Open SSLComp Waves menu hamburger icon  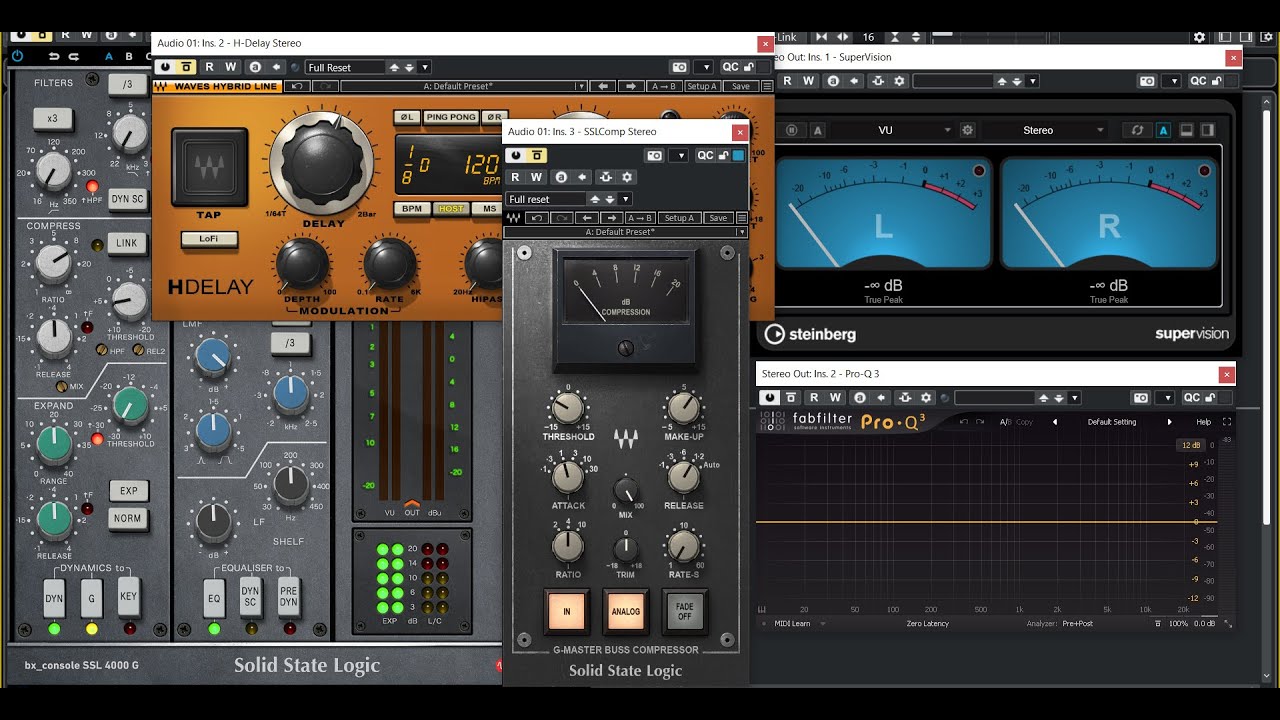(741, 218)
